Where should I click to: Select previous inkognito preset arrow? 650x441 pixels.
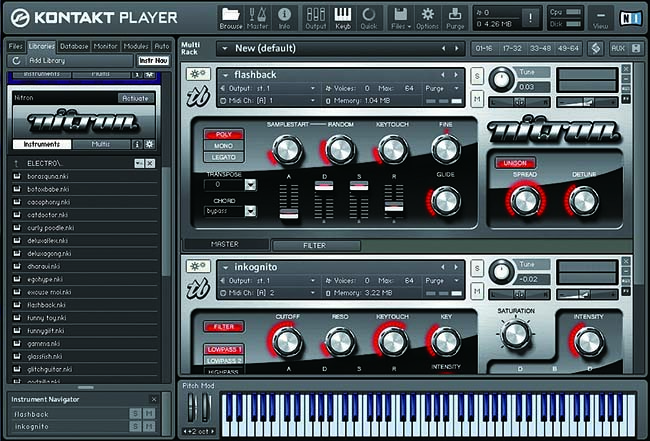443,267
